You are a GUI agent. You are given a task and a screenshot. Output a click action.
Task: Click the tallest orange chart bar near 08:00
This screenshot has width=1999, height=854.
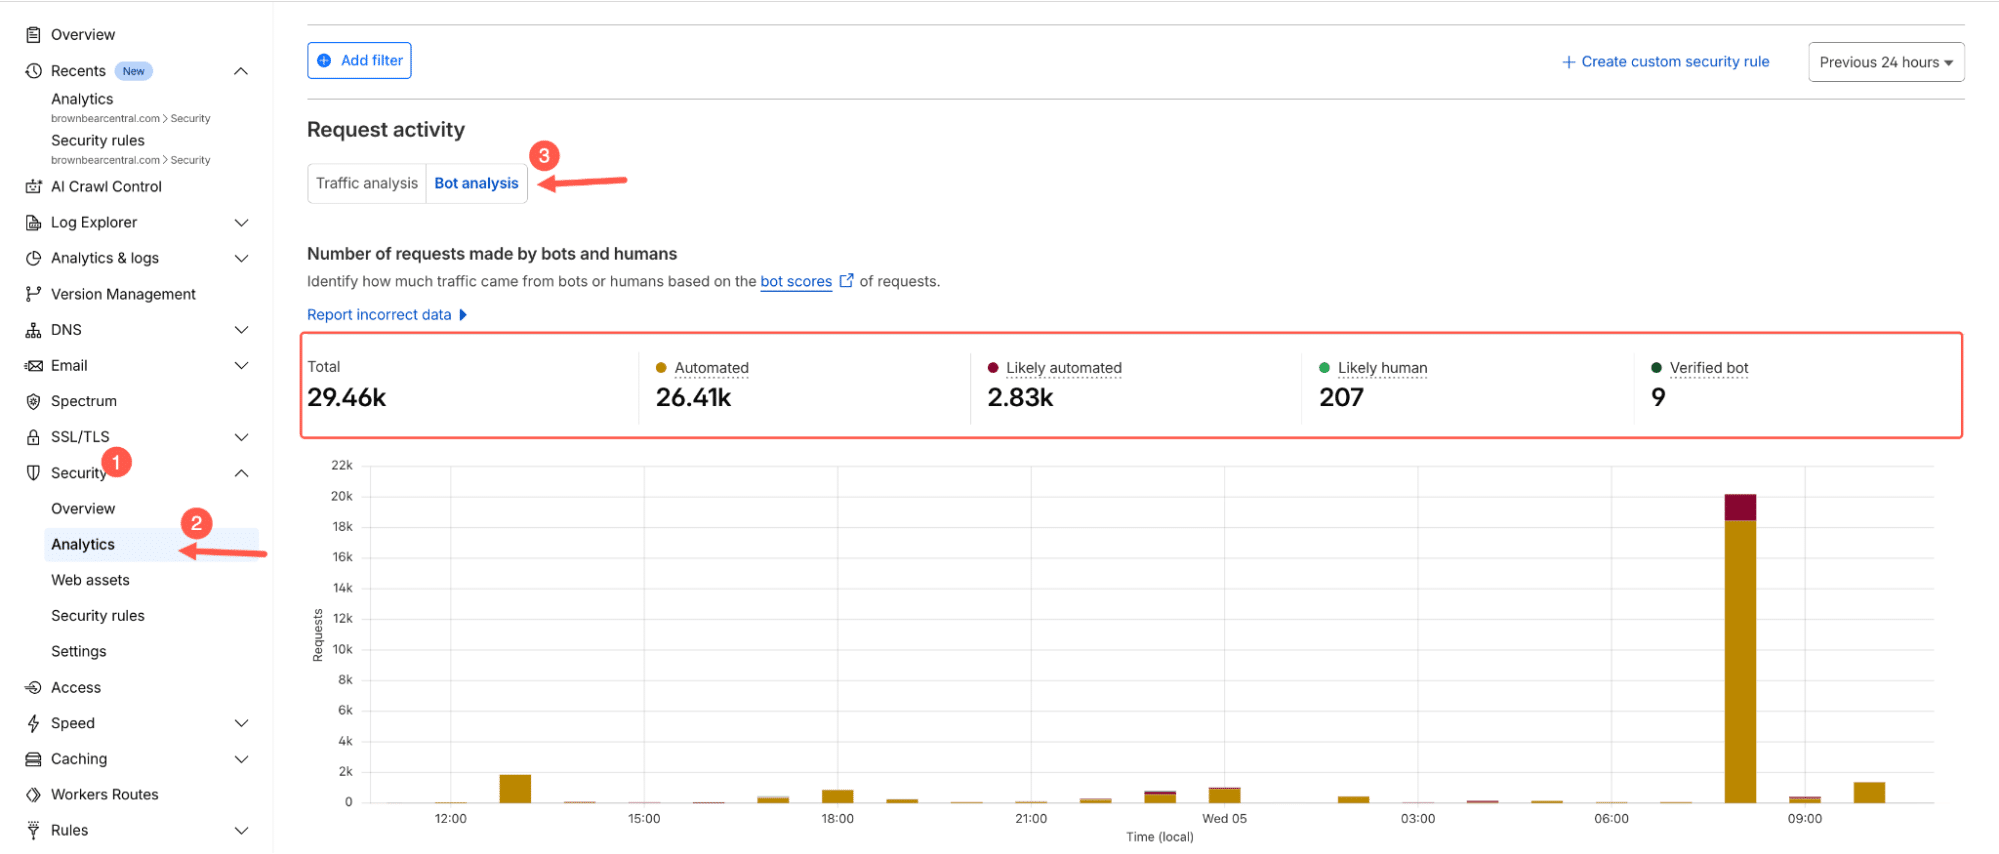(x=1740, y=660)
